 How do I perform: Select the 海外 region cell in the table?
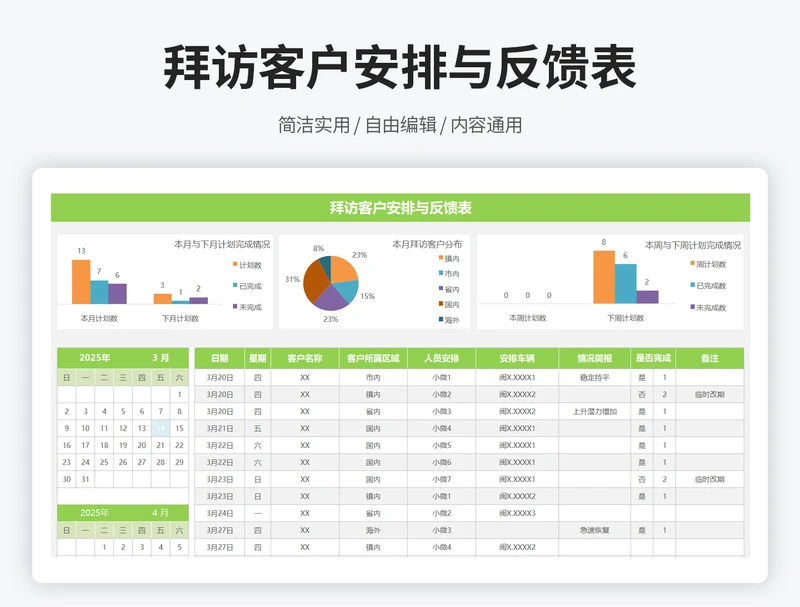373,530
